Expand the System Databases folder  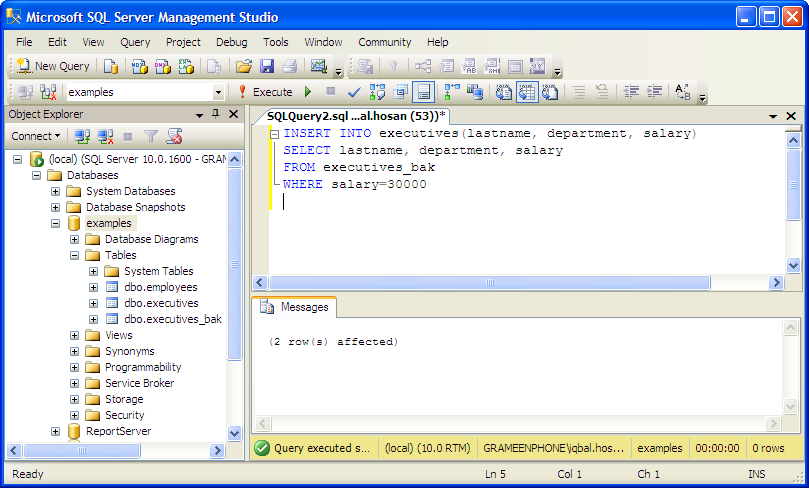pos(55,191)
